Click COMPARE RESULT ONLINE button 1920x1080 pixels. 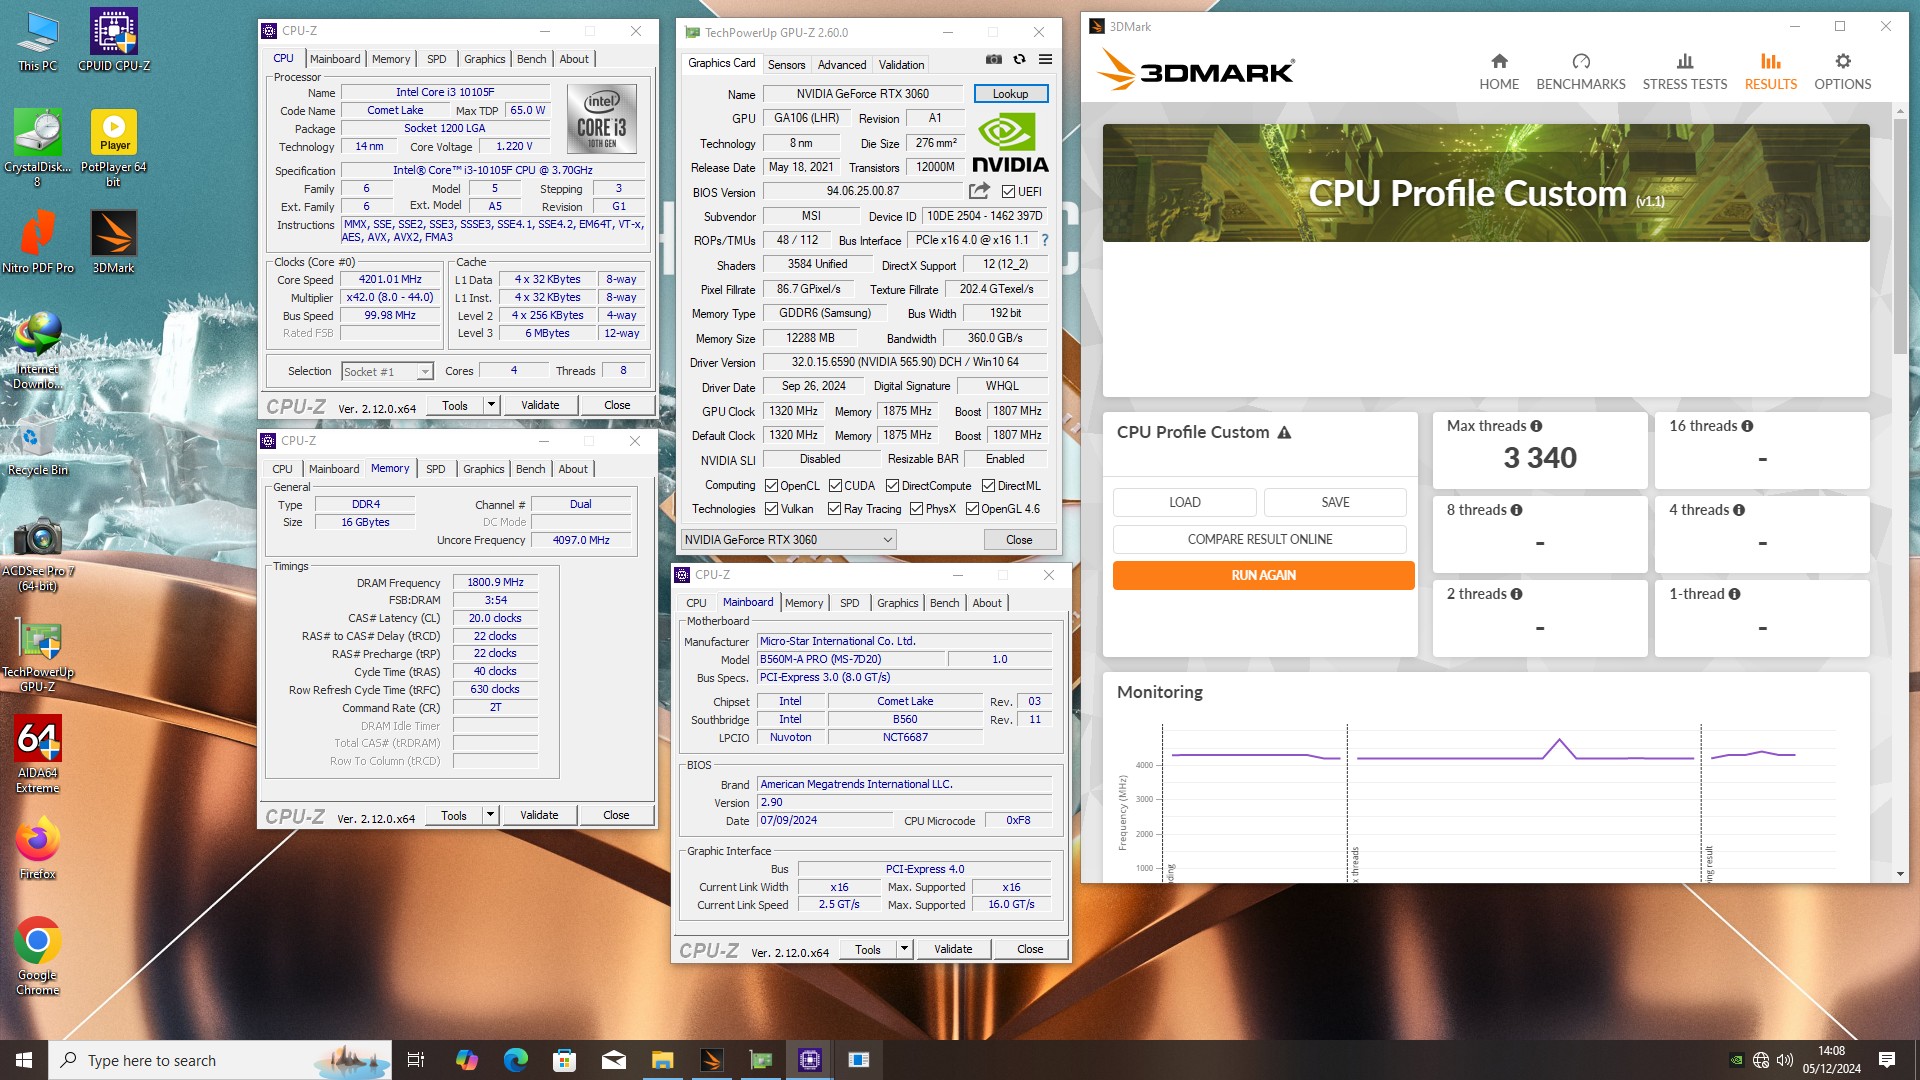(x=1260, y=539)
